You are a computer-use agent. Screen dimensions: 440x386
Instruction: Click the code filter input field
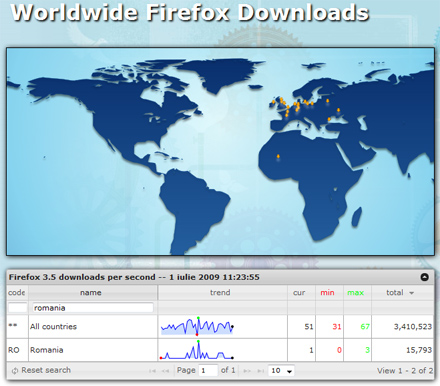pos(17,308)
